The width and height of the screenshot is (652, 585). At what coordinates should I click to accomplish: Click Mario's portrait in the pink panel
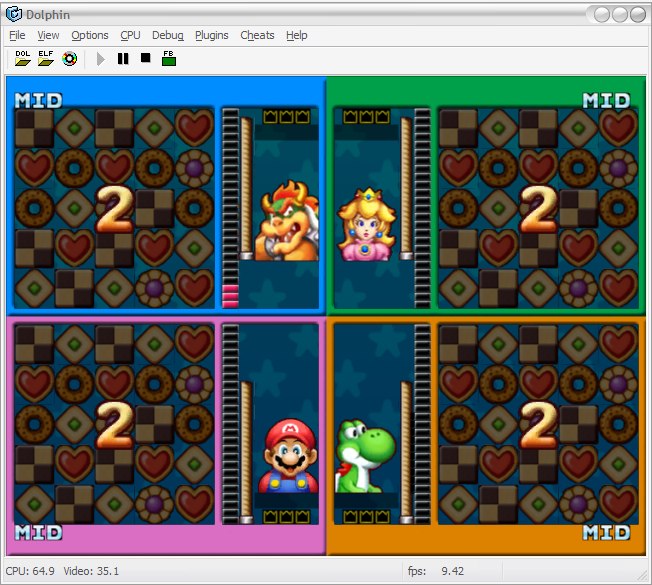click(289, 456)
